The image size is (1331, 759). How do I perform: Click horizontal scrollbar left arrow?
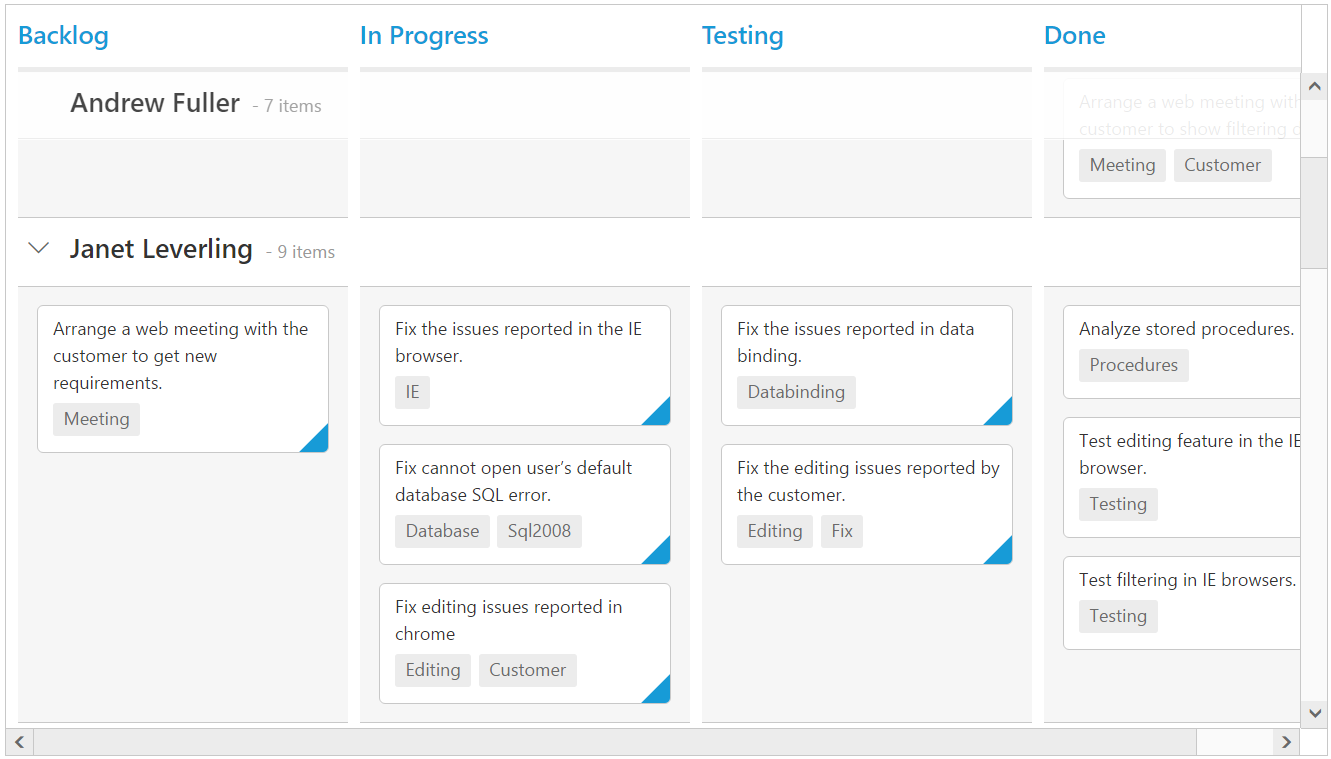(x=19, y=742)
